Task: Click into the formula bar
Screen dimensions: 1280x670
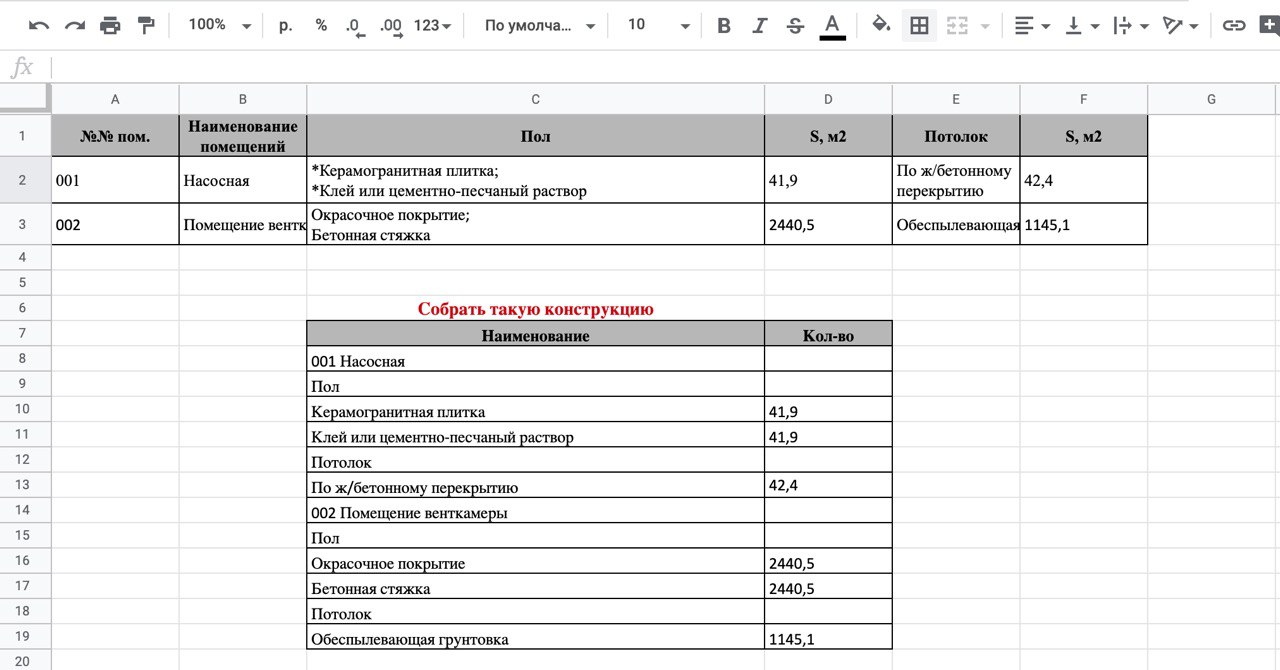Action: point(665,67)
